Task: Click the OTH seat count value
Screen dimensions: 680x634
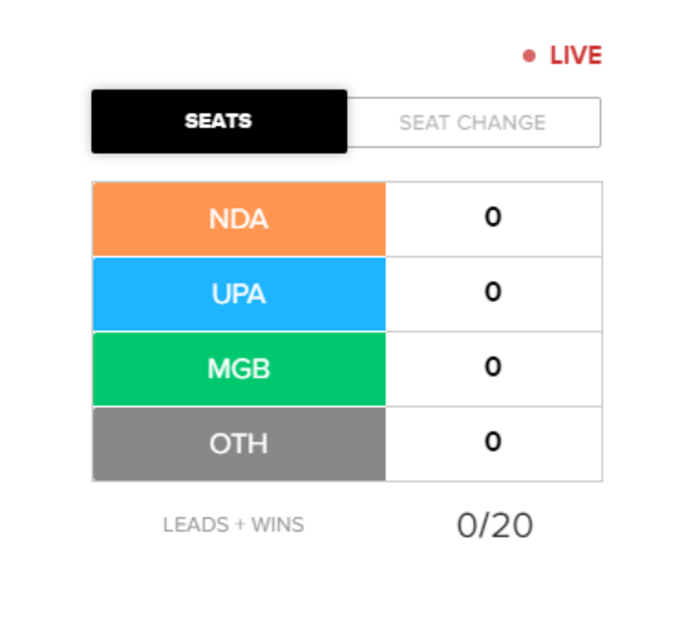Action: tap(493, 441)
